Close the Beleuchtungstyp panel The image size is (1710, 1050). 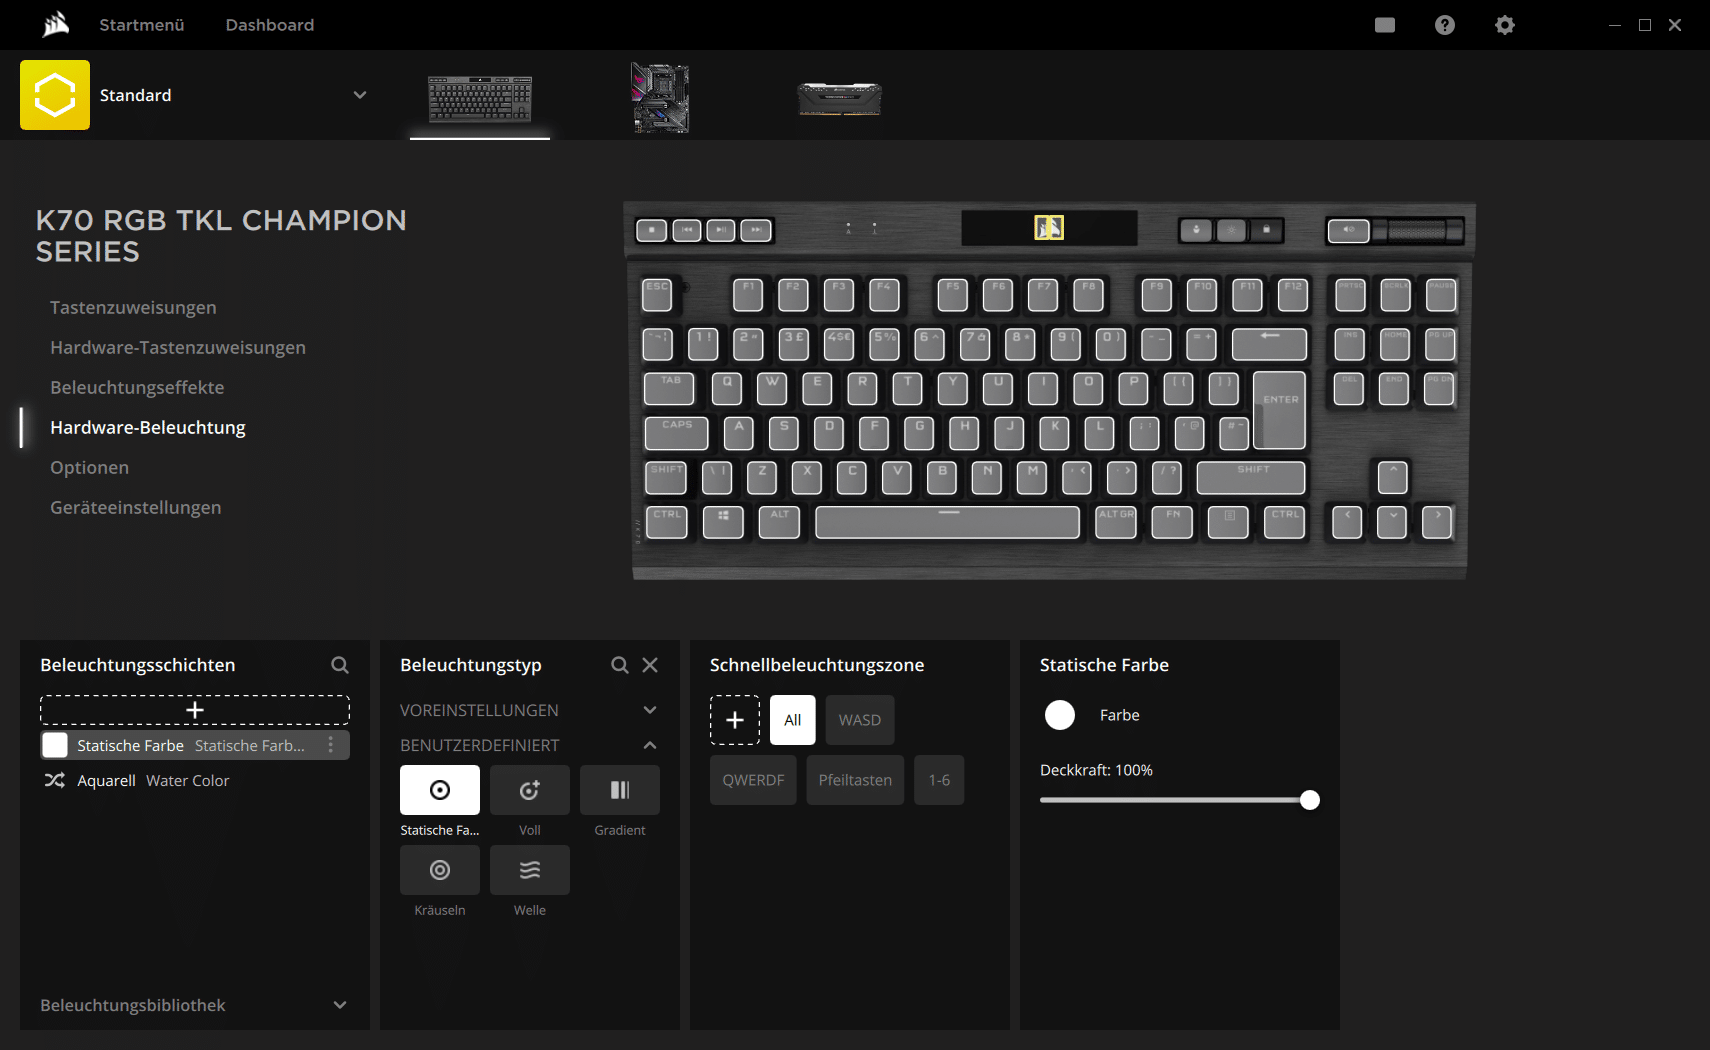650,665
